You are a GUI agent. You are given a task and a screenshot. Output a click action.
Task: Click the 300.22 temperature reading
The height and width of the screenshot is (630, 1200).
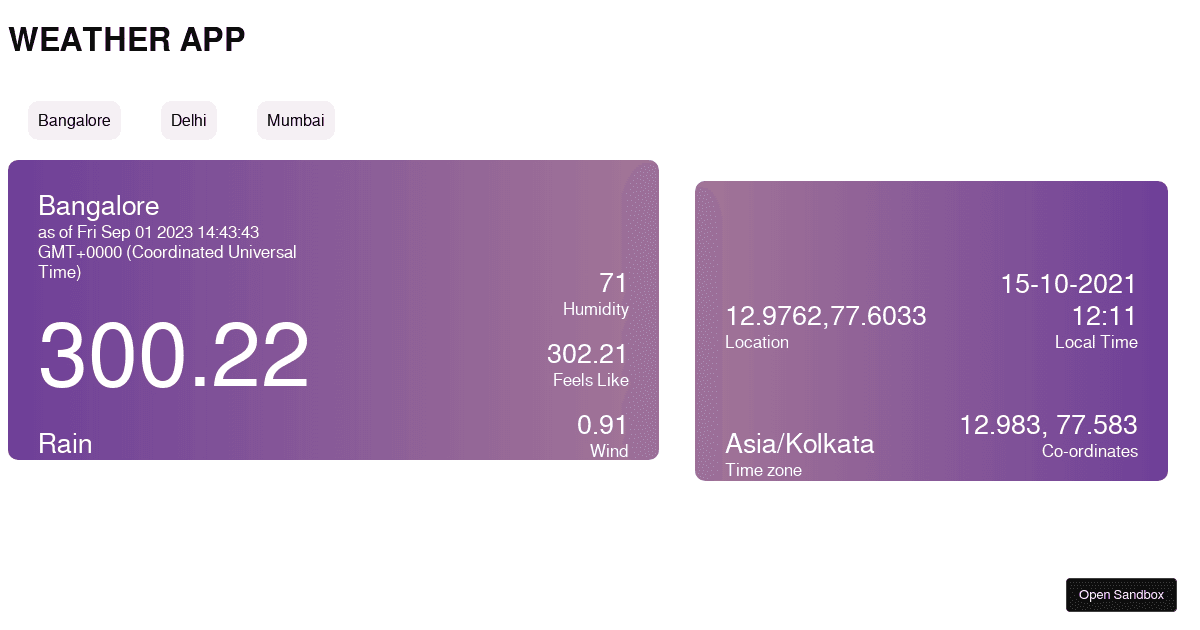coord(174,355)
